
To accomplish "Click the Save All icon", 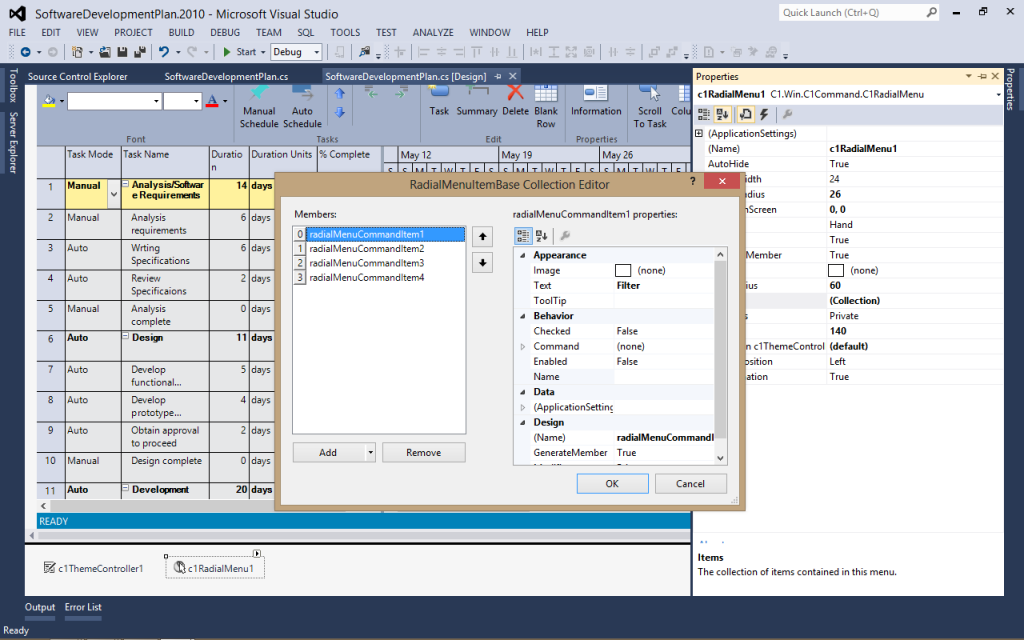I will point(140,52).
